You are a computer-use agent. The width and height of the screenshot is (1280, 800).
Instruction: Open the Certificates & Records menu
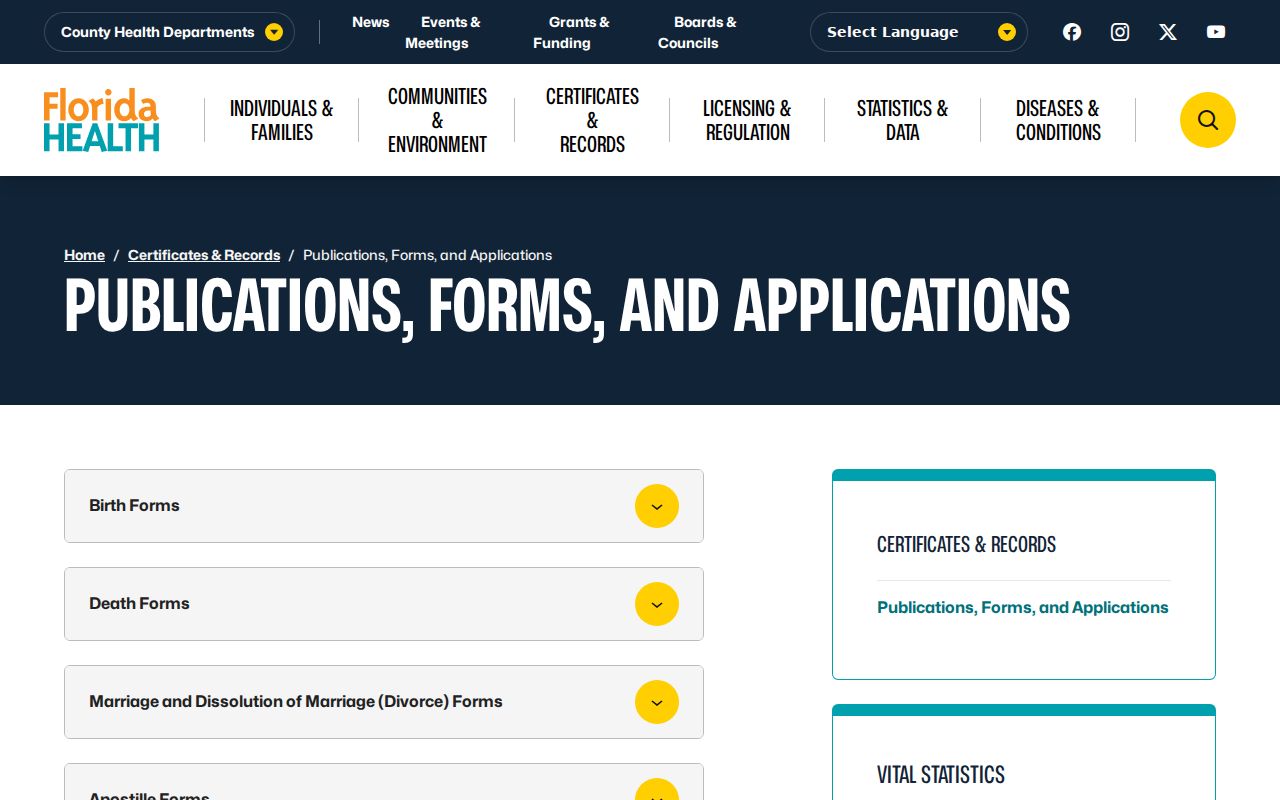pos(592,120)
